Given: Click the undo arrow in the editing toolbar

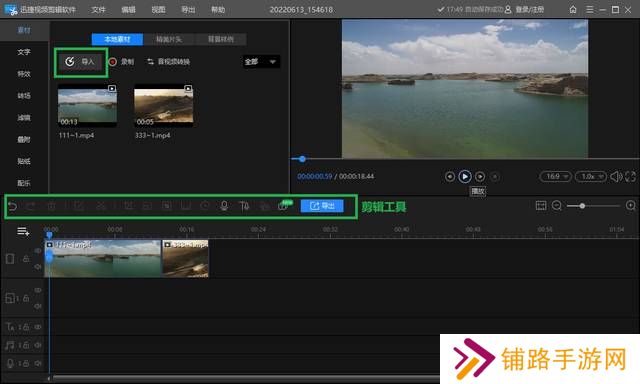Looking at the screenshot, I should (x=12, y=206).
